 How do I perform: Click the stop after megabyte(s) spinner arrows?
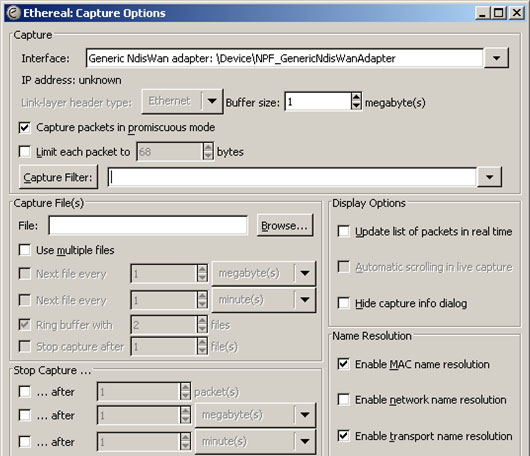185,415
